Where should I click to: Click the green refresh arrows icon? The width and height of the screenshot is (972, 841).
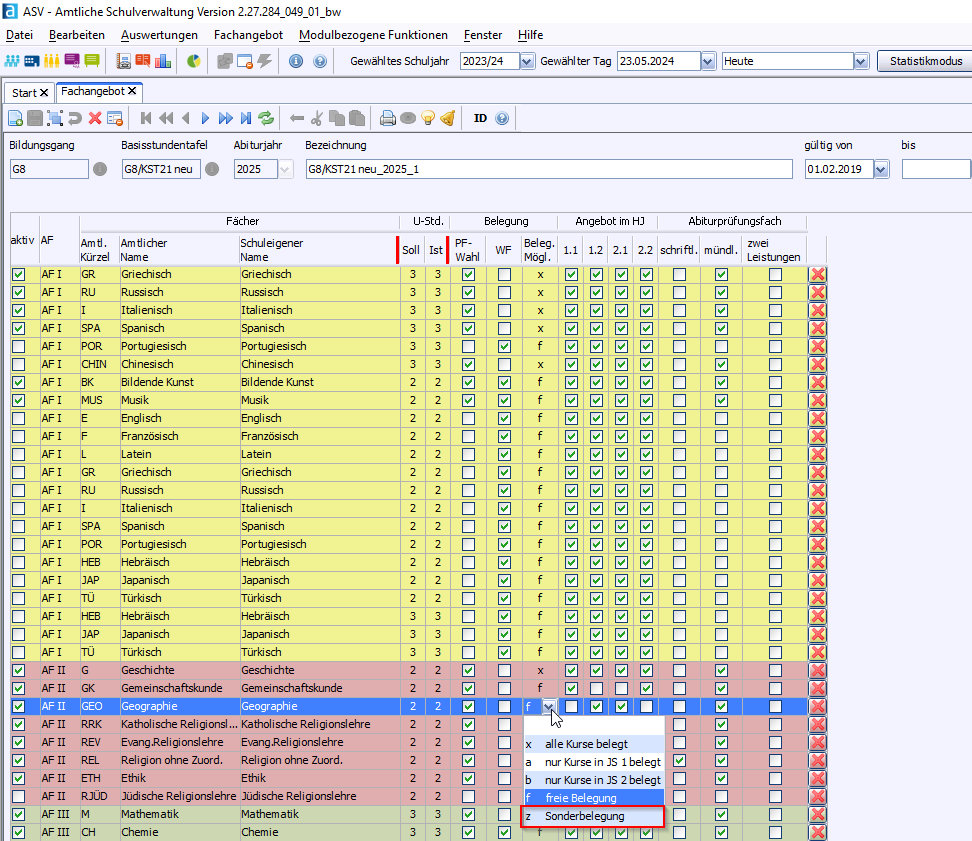point(266,118)
